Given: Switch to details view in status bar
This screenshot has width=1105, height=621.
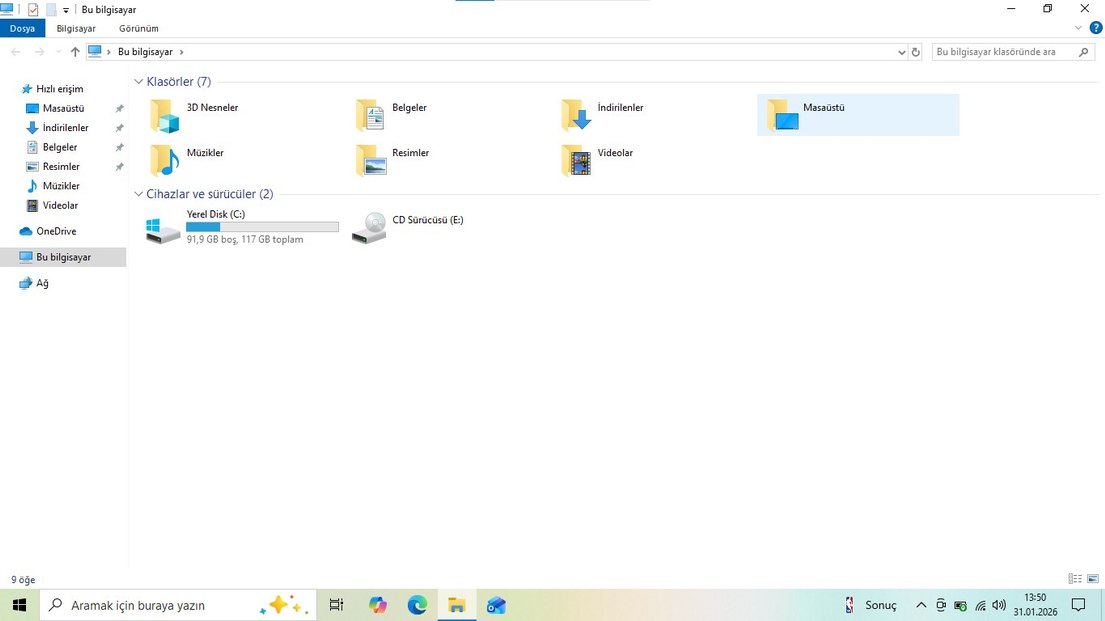Looking at the screenshot, I should [1075, 579].
